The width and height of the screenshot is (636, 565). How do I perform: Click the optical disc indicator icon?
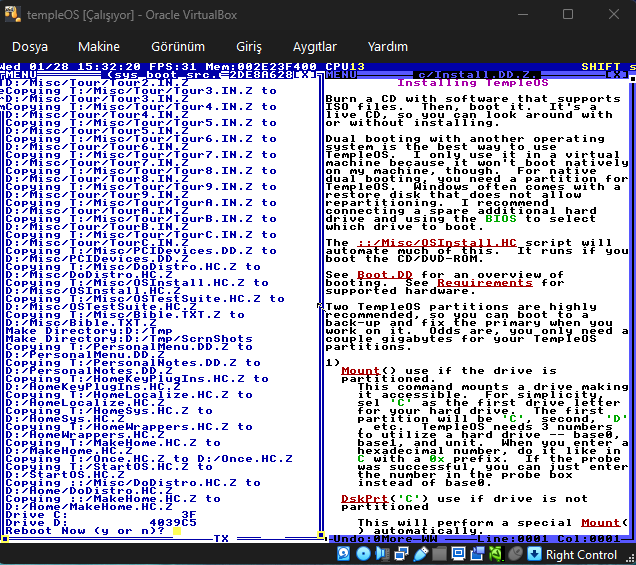363,554
